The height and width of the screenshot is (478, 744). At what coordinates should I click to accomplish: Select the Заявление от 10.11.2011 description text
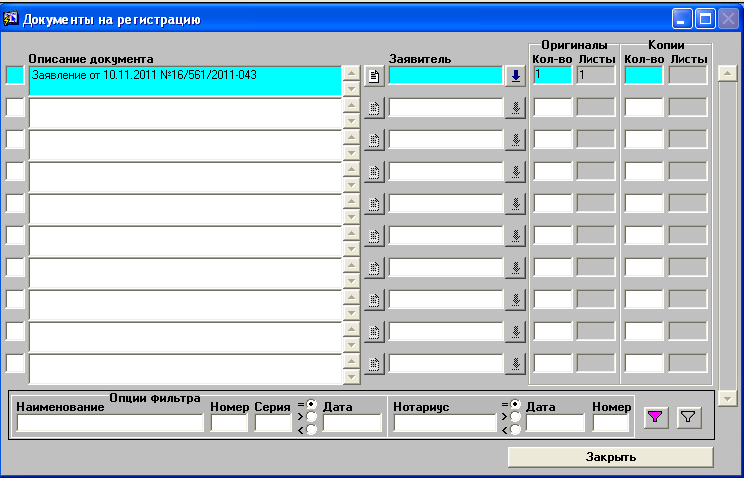(144, 75)
